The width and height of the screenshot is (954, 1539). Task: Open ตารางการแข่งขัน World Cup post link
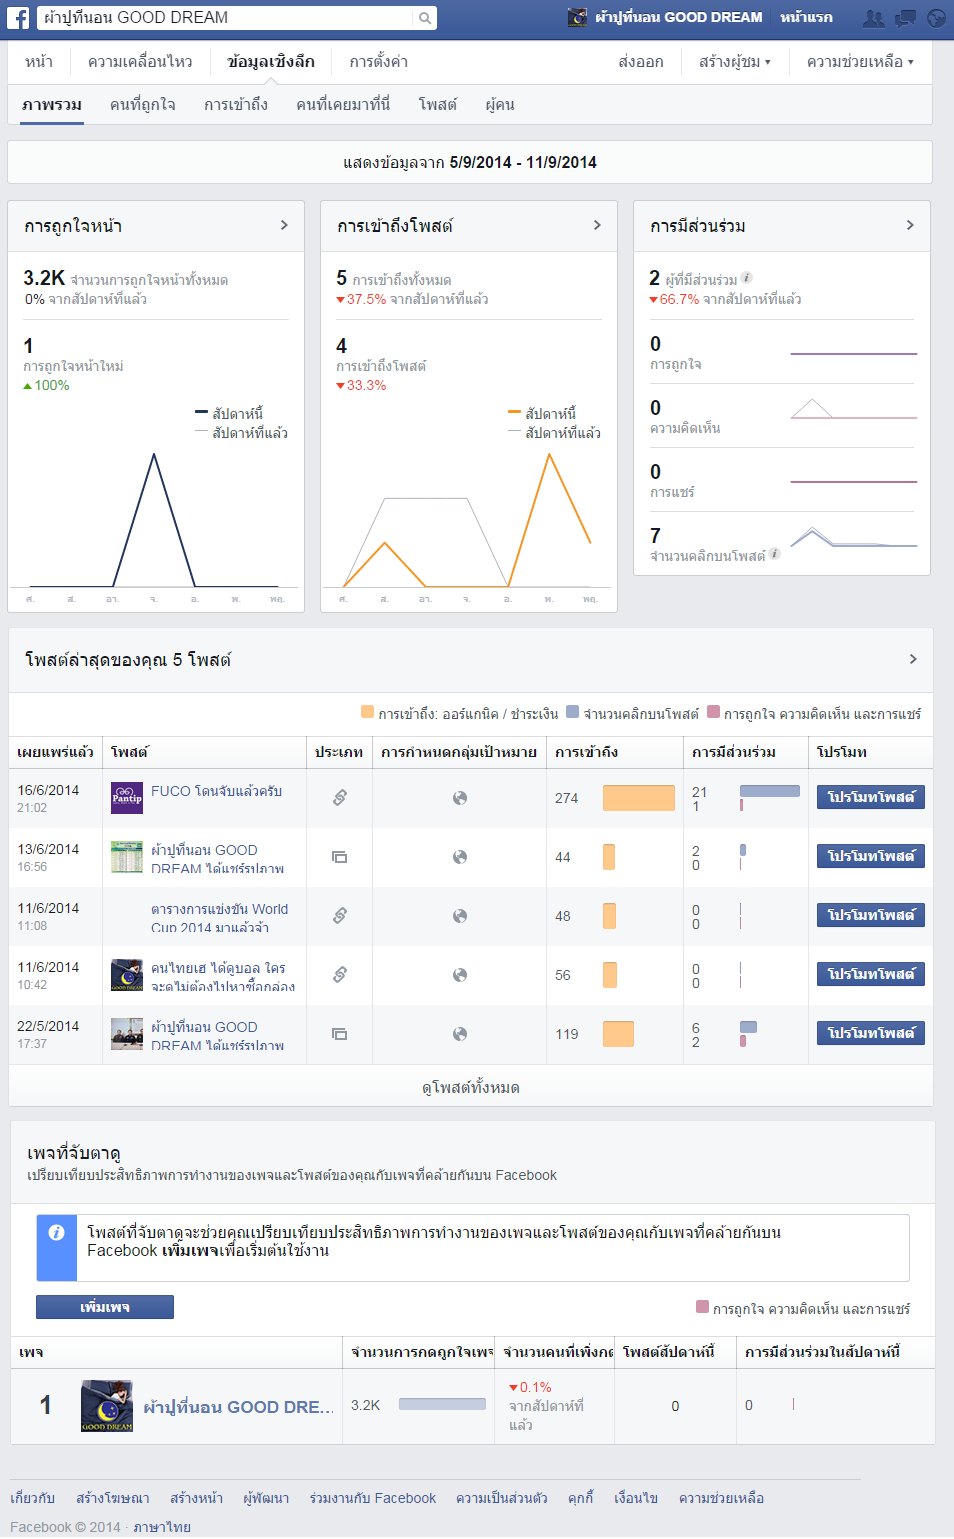[x=220, y=918]
